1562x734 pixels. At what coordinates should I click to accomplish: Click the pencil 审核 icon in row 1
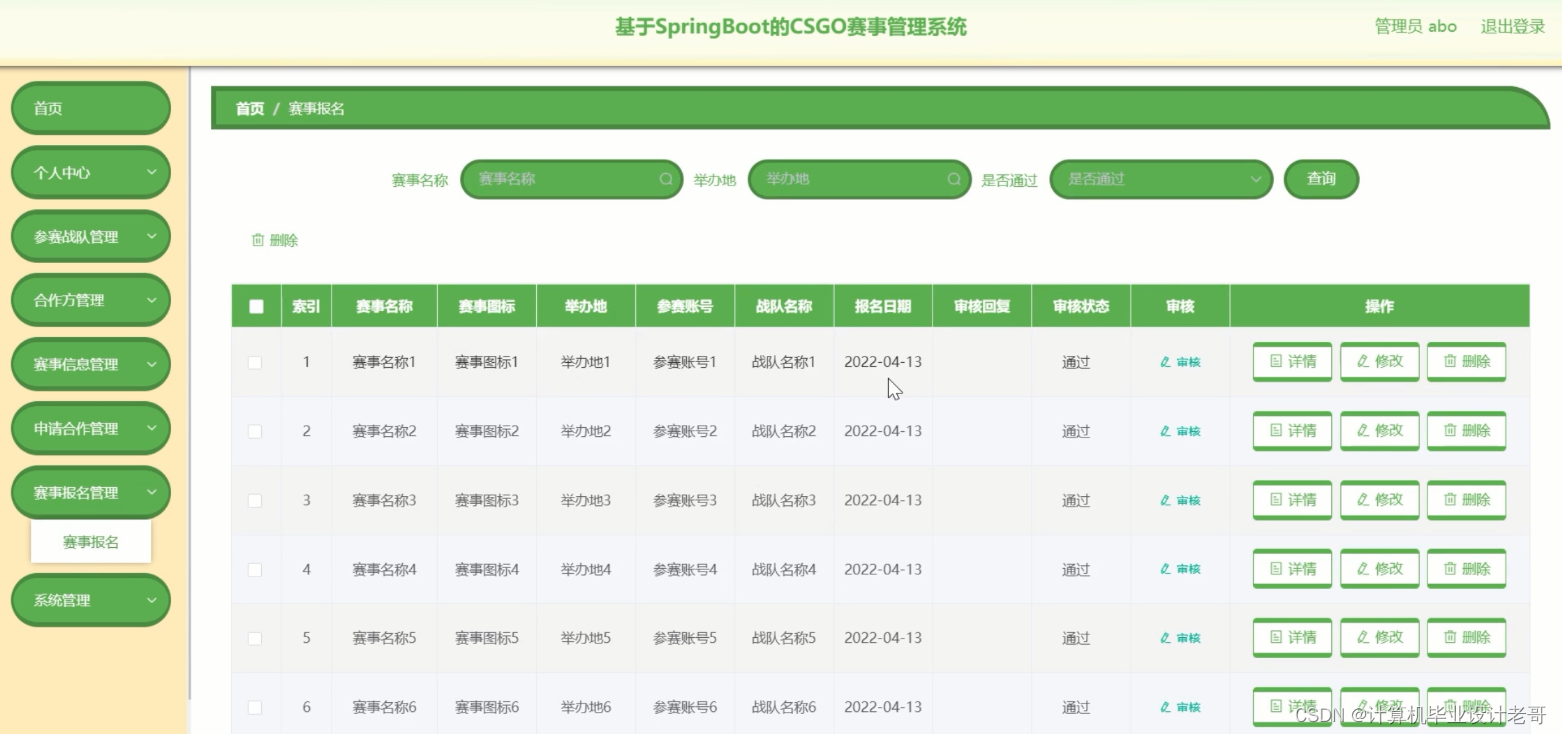(1165, 362)
